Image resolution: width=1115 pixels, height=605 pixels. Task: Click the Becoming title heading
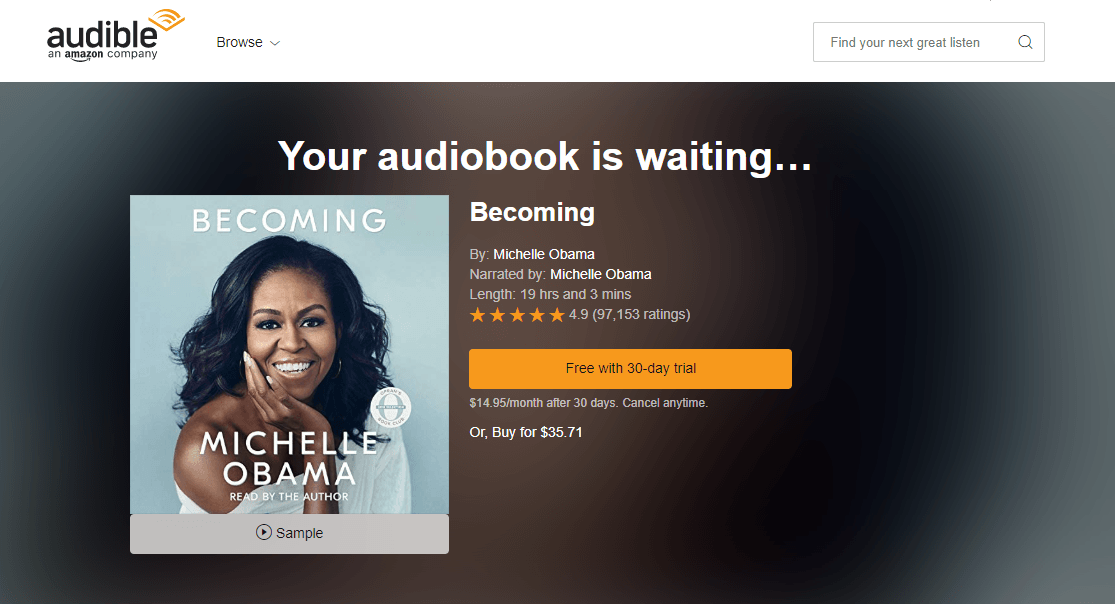(532, 212)
